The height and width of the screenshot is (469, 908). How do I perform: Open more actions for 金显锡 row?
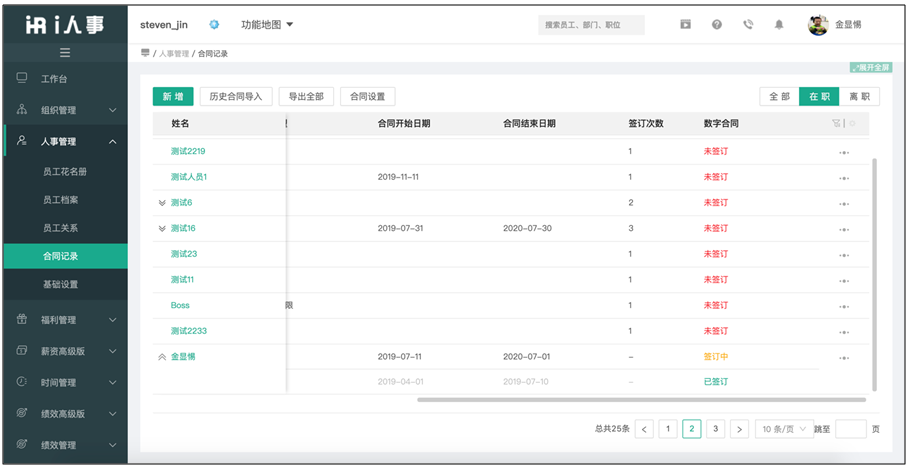click(844, 358)
